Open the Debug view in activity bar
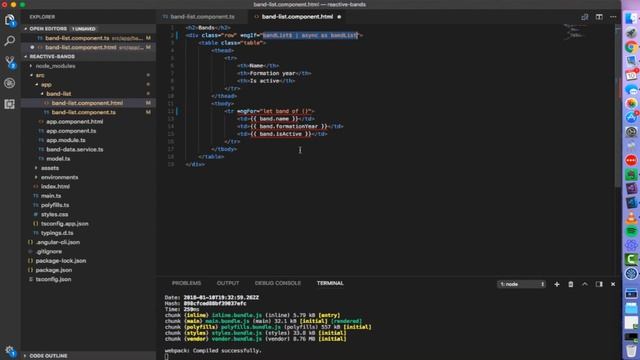Viewport: 640px width, 360px height. click(10, 83)
